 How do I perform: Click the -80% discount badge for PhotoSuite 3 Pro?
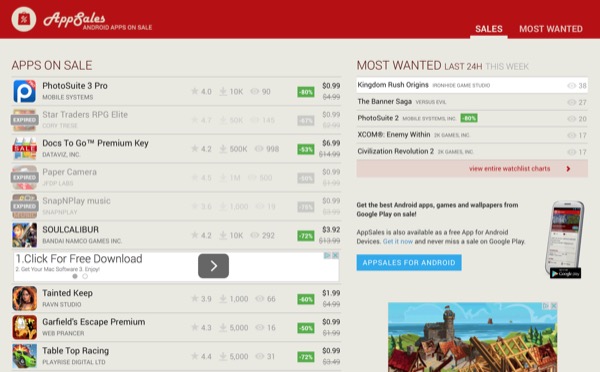click(306, 92)
